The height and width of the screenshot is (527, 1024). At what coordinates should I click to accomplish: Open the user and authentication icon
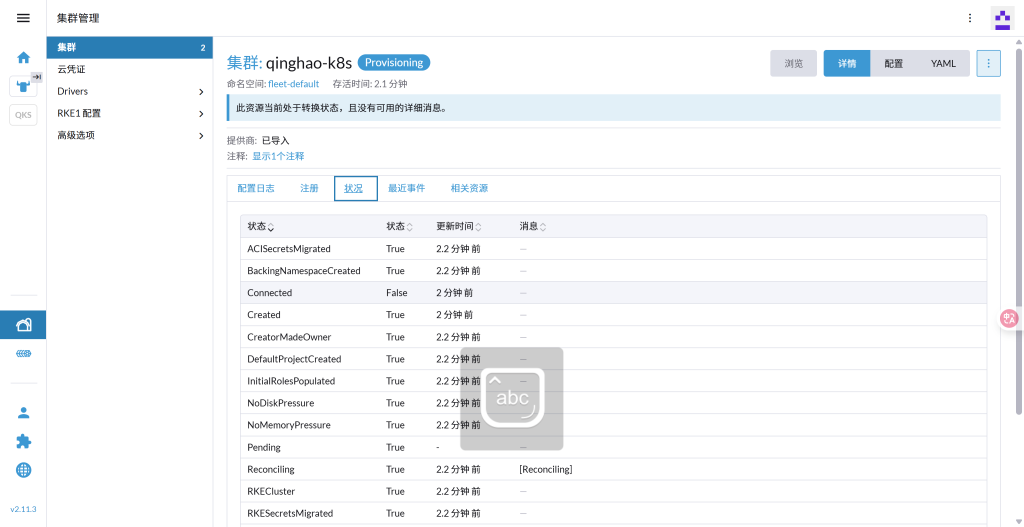pos(23,412)
